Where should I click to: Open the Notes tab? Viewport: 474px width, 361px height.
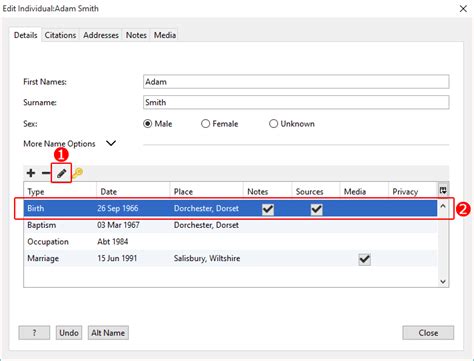pyautogui.click(x=136, y=35)
